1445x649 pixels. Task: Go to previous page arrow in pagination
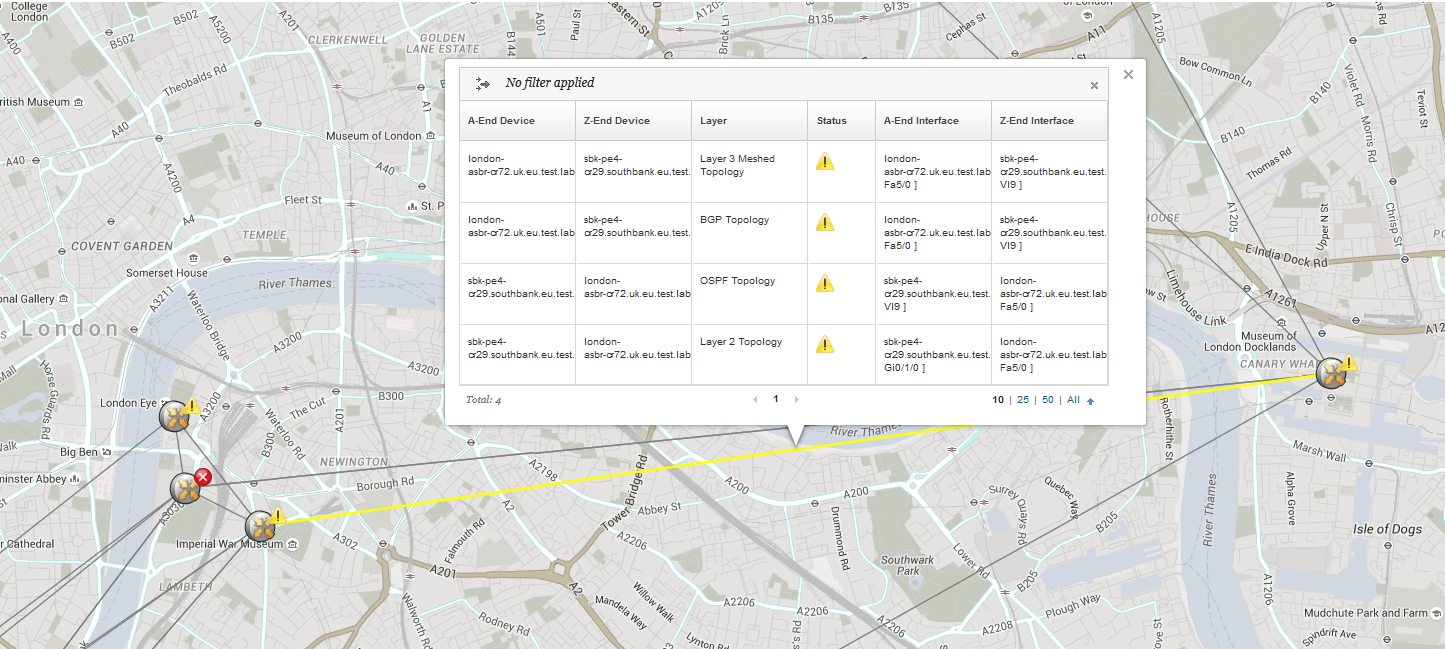(x=755, y=399)
